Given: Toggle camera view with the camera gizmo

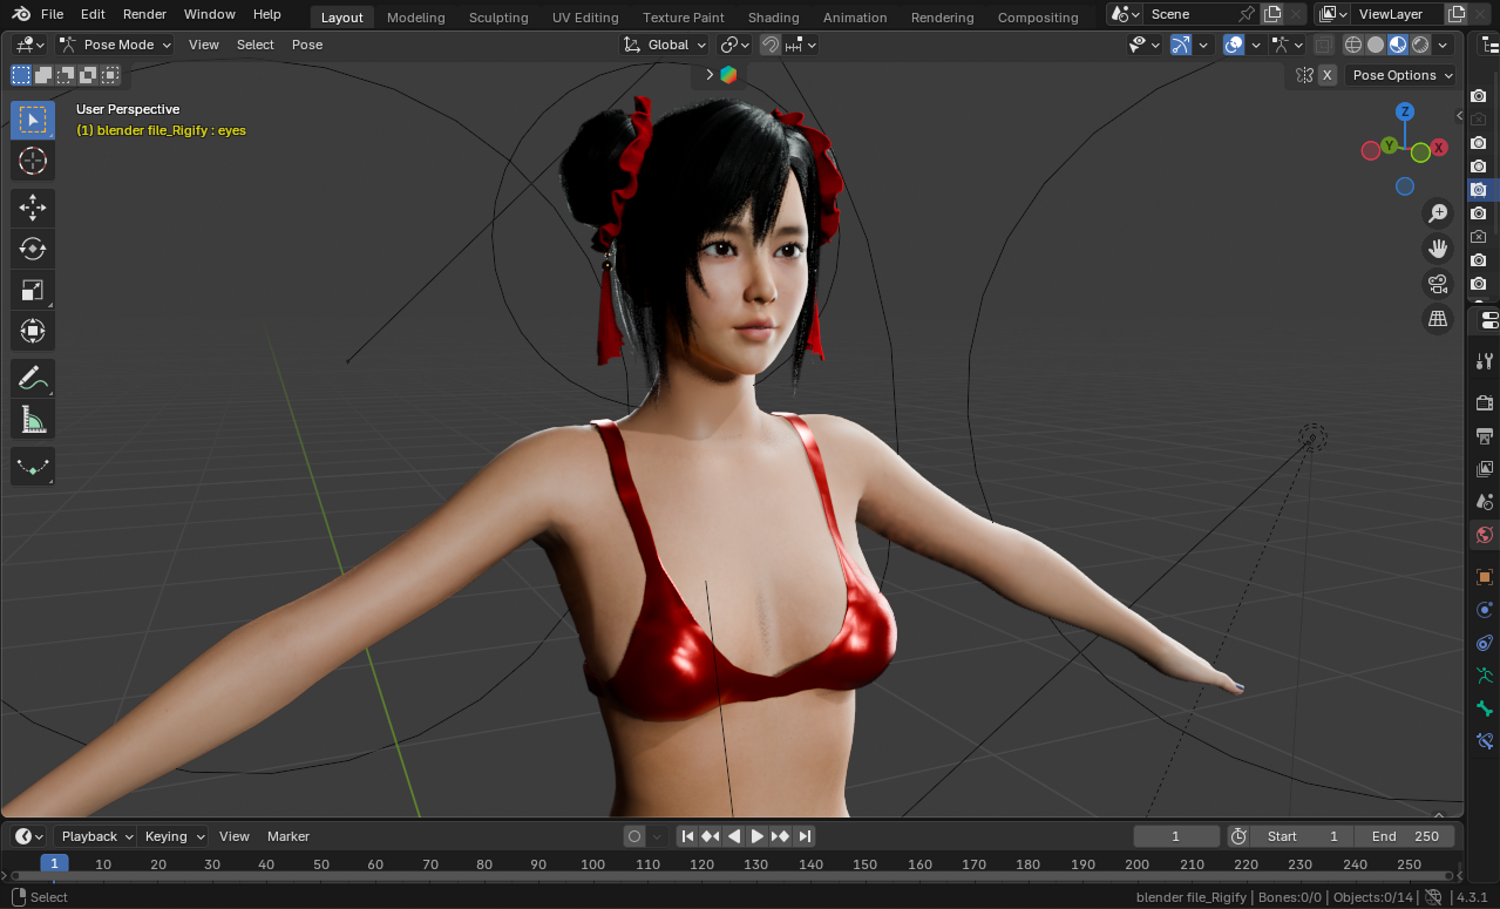Looking at the screenshot, I should click(1438, 284).
